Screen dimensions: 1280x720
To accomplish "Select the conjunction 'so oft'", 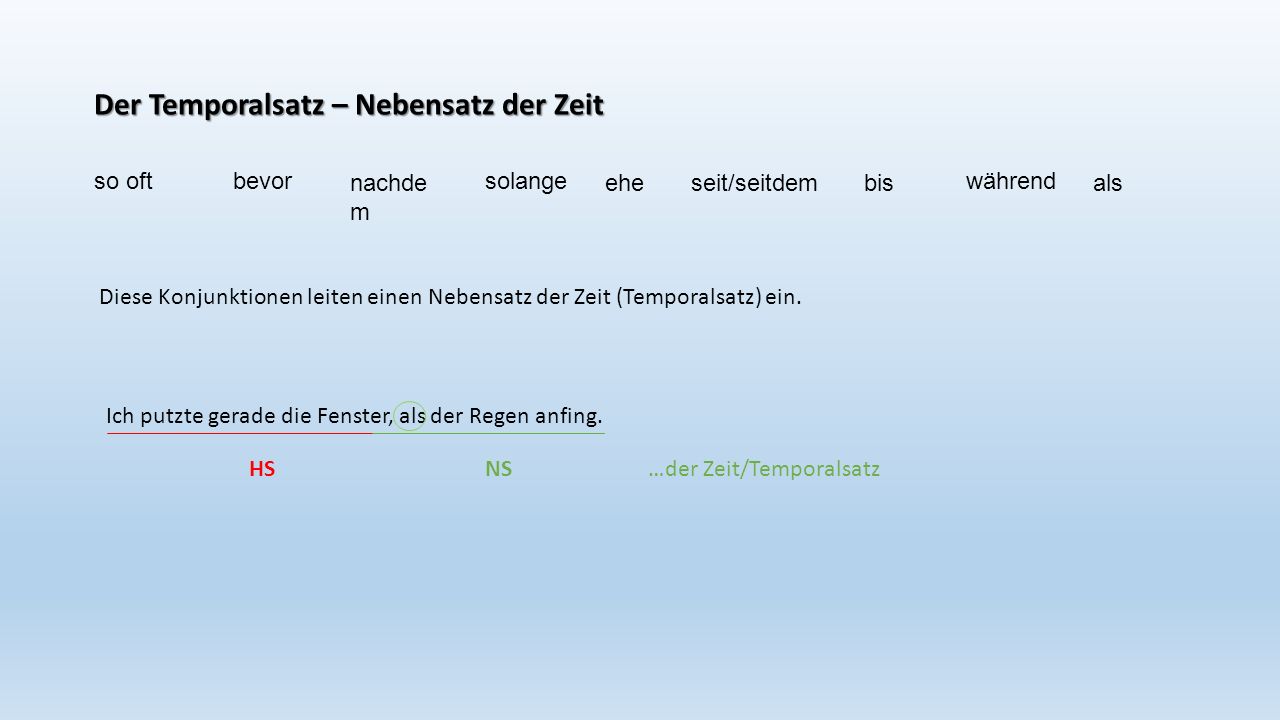I will pyautogui.click(x=123, y=181).
